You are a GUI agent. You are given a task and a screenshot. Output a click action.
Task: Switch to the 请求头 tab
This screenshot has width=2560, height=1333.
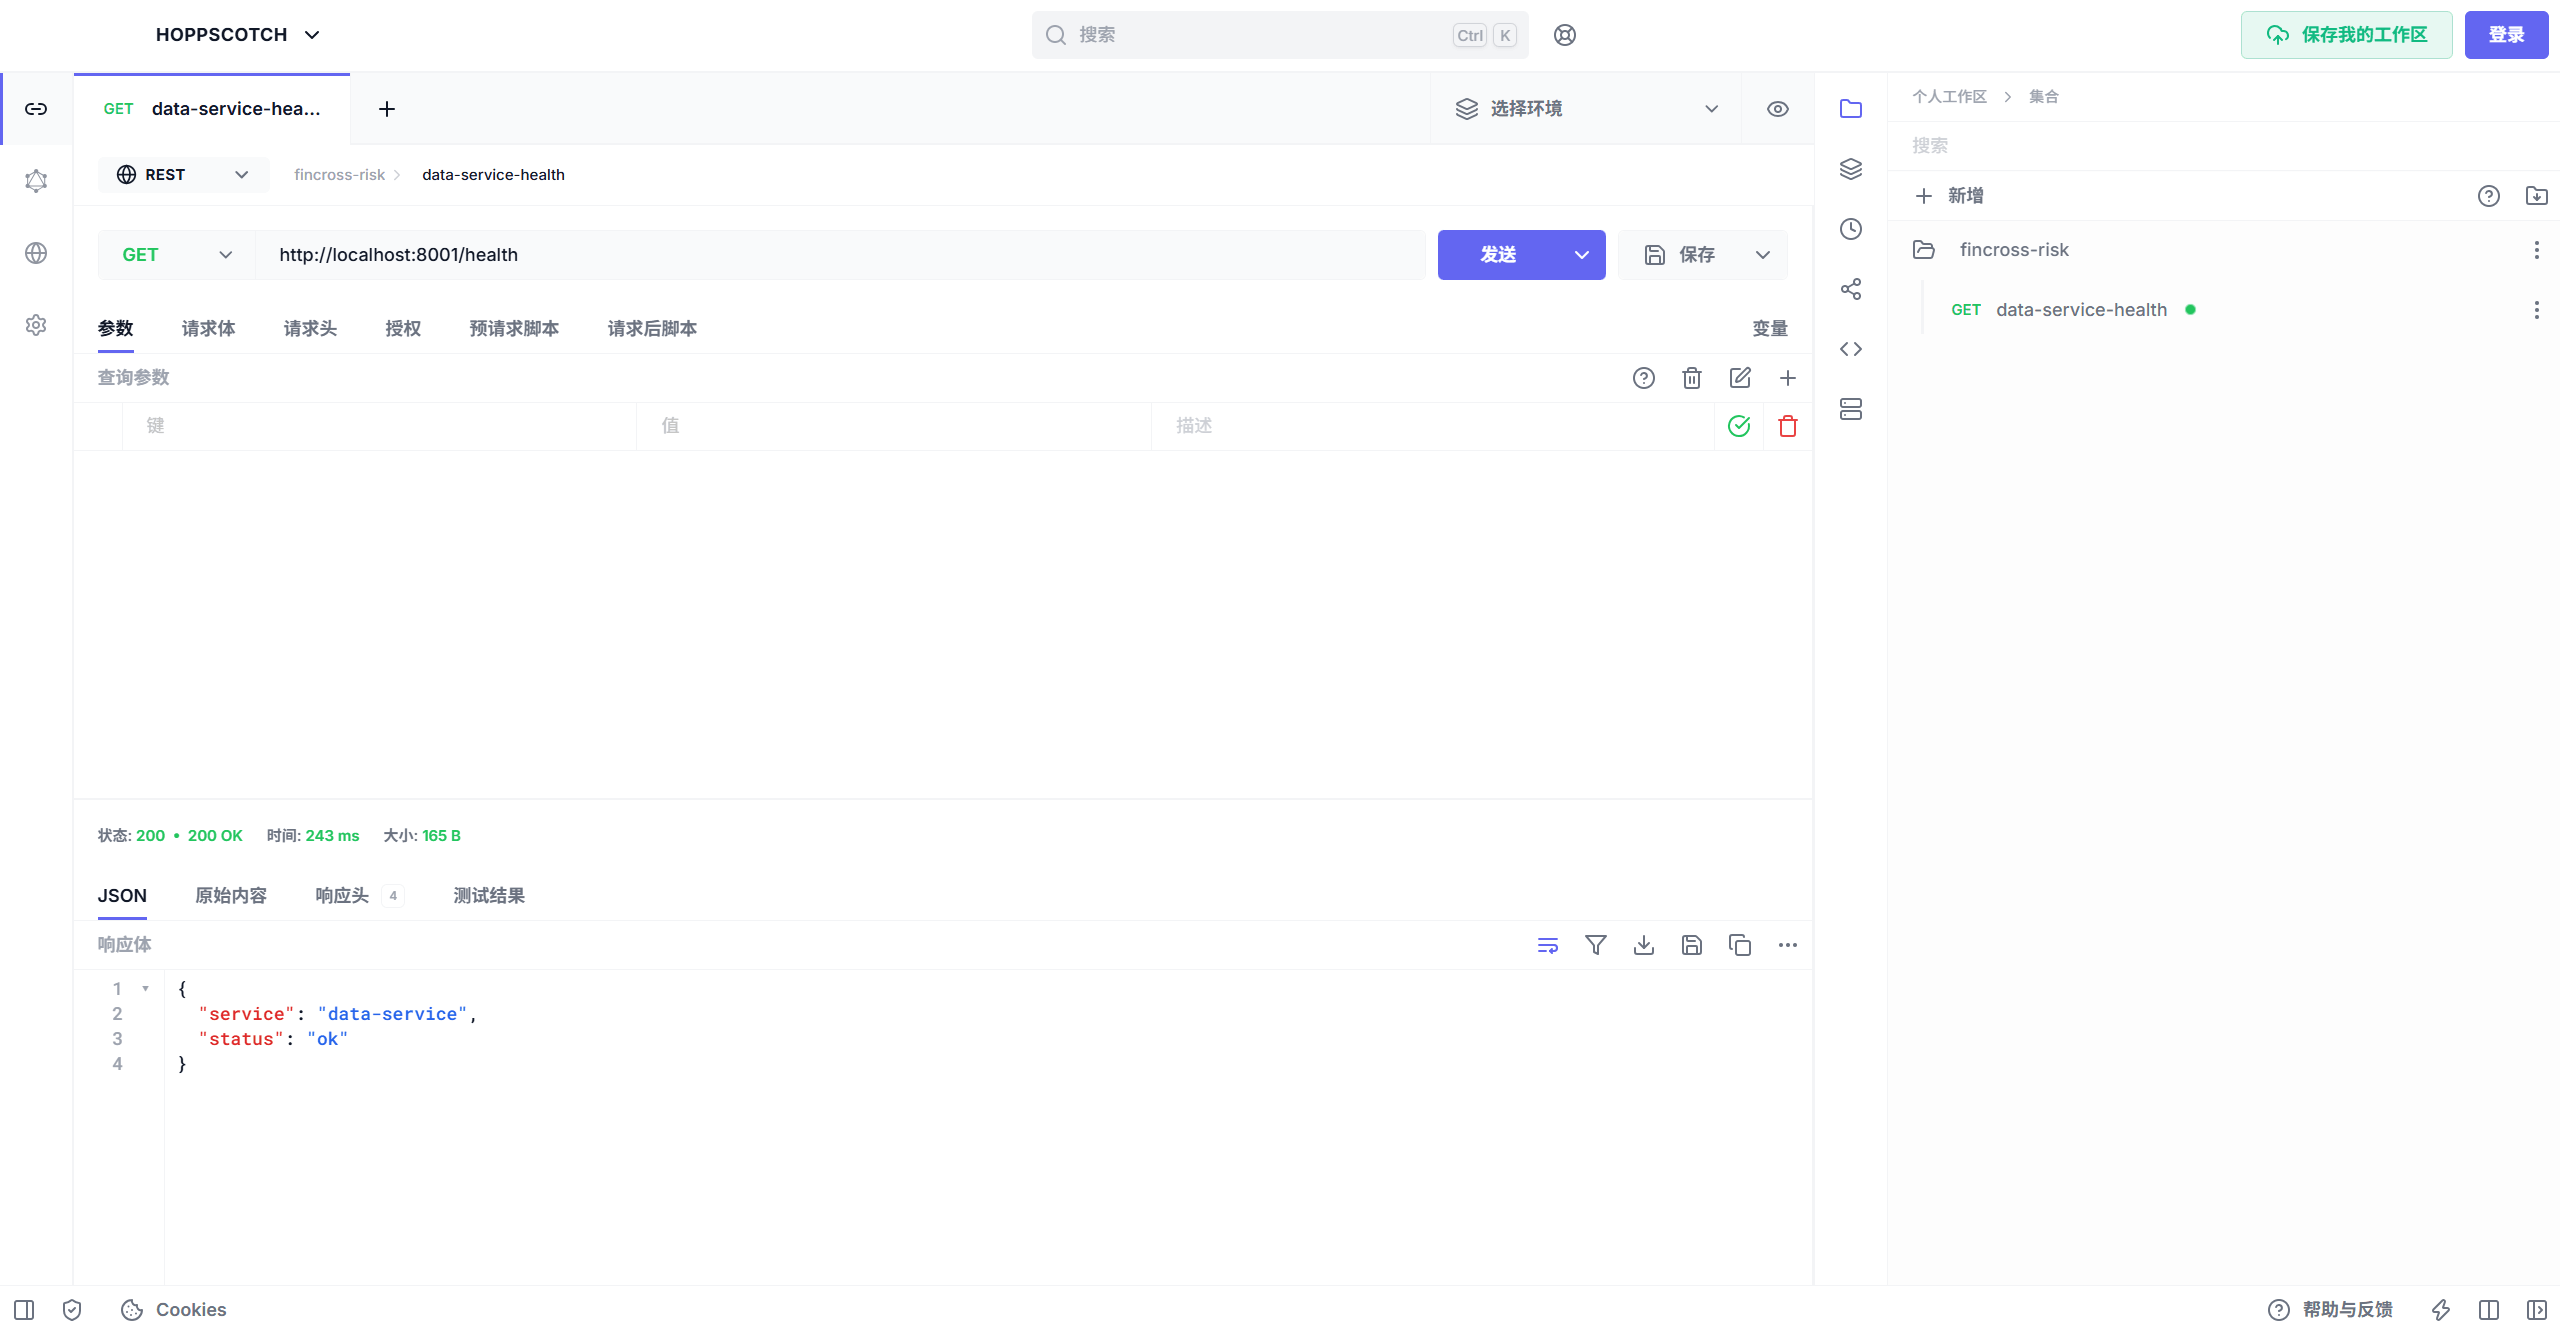(310, 329)
